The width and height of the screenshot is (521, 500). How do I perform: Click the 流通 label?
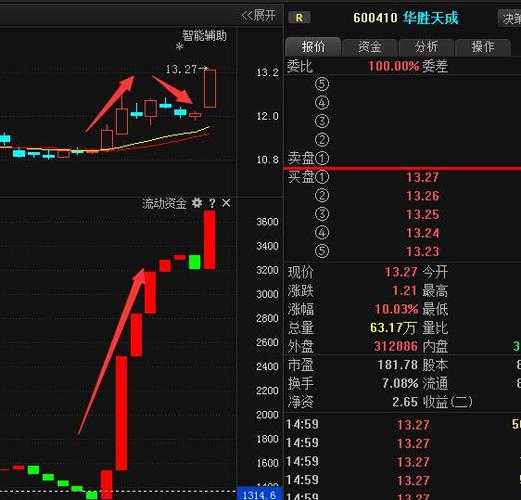pyautogui.click(x=435, y=383)
